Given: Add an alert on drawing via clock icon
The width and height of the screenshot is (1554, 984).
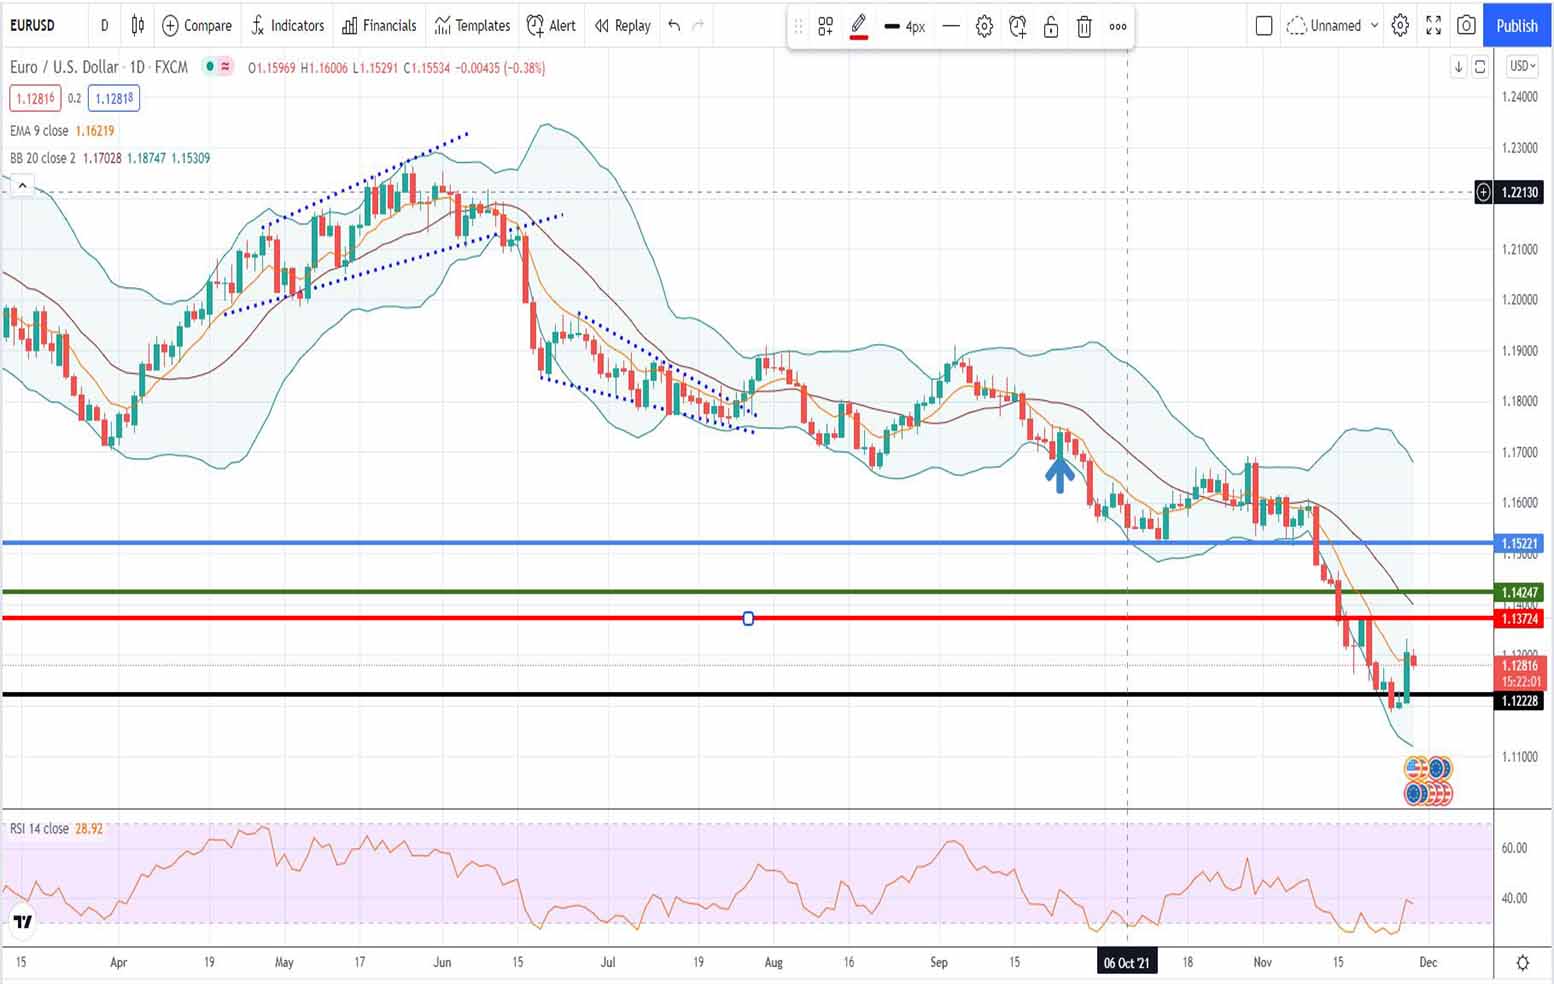Looking at the screenshot, I should (x=1018, y=27).
